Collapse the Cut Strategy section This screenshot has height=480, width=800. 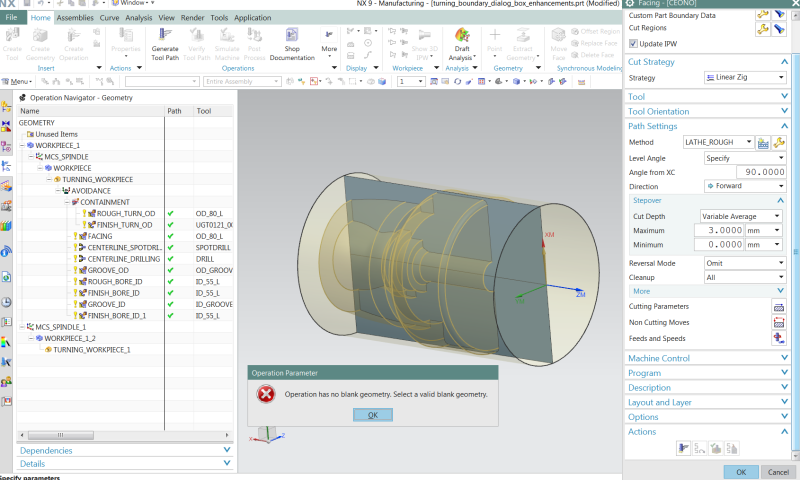(707, 62)
